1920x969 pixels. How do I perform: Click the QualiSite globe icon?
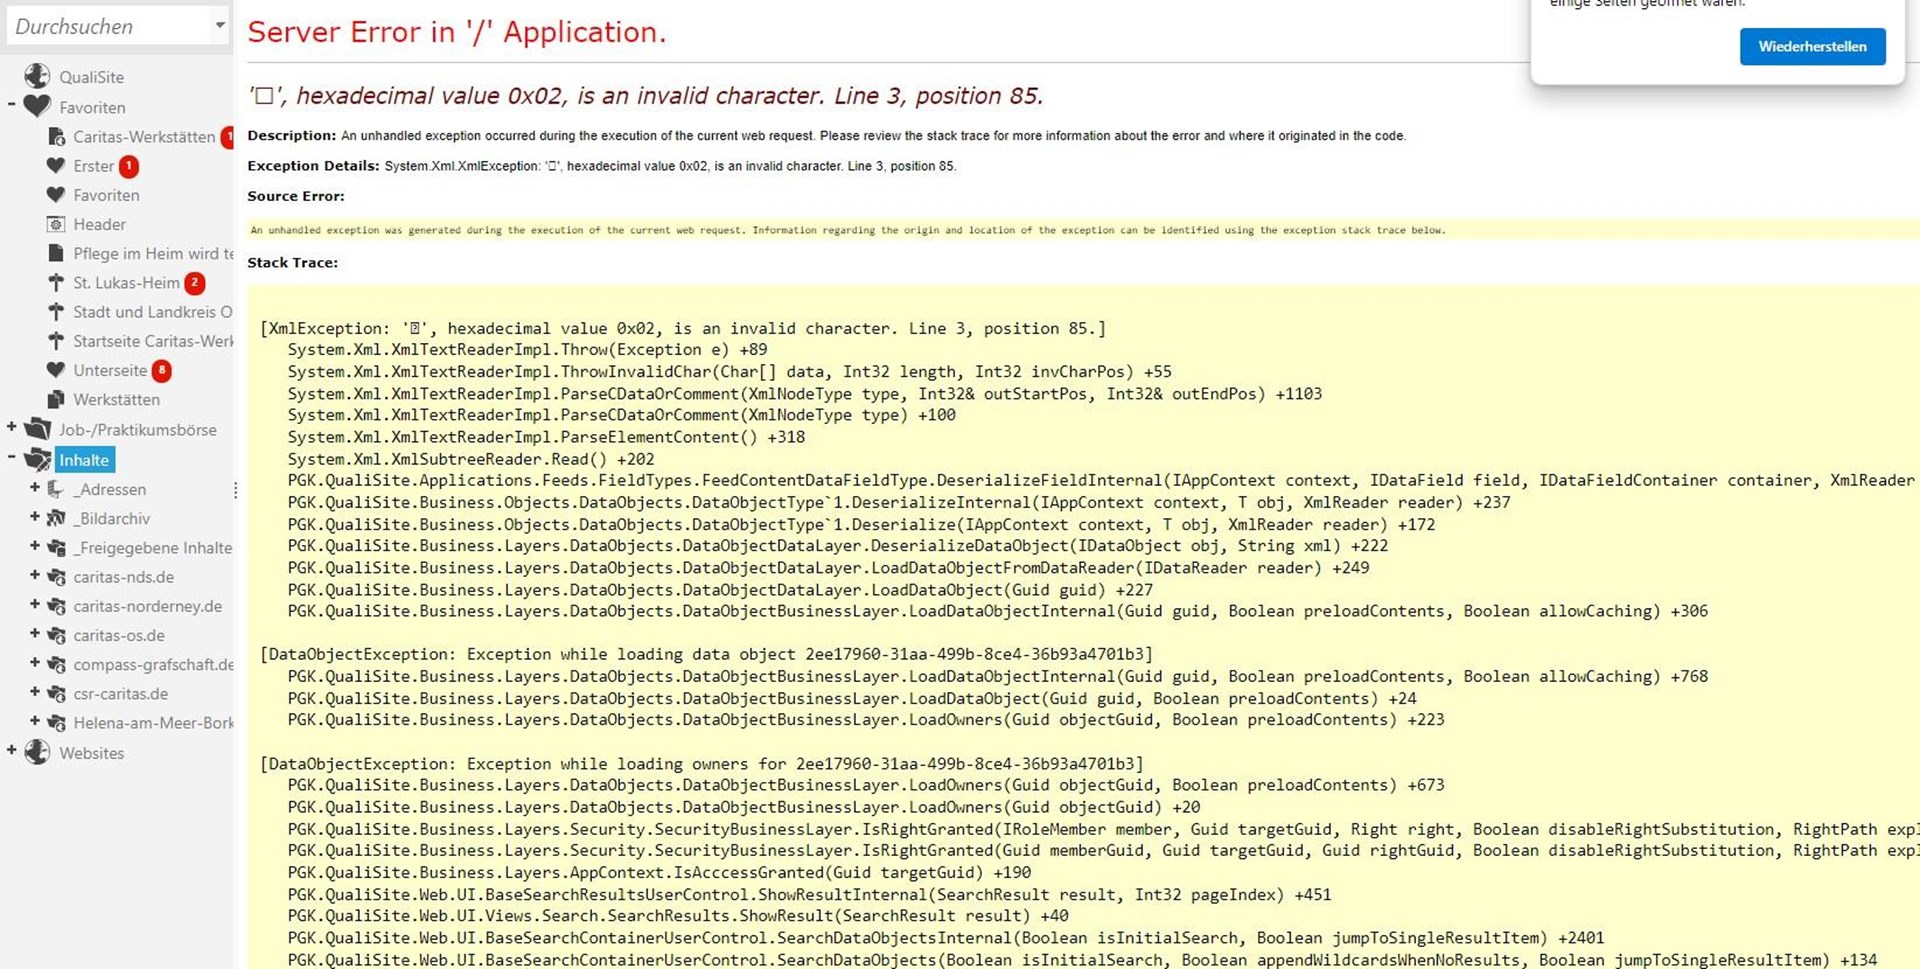click(37, 75)
